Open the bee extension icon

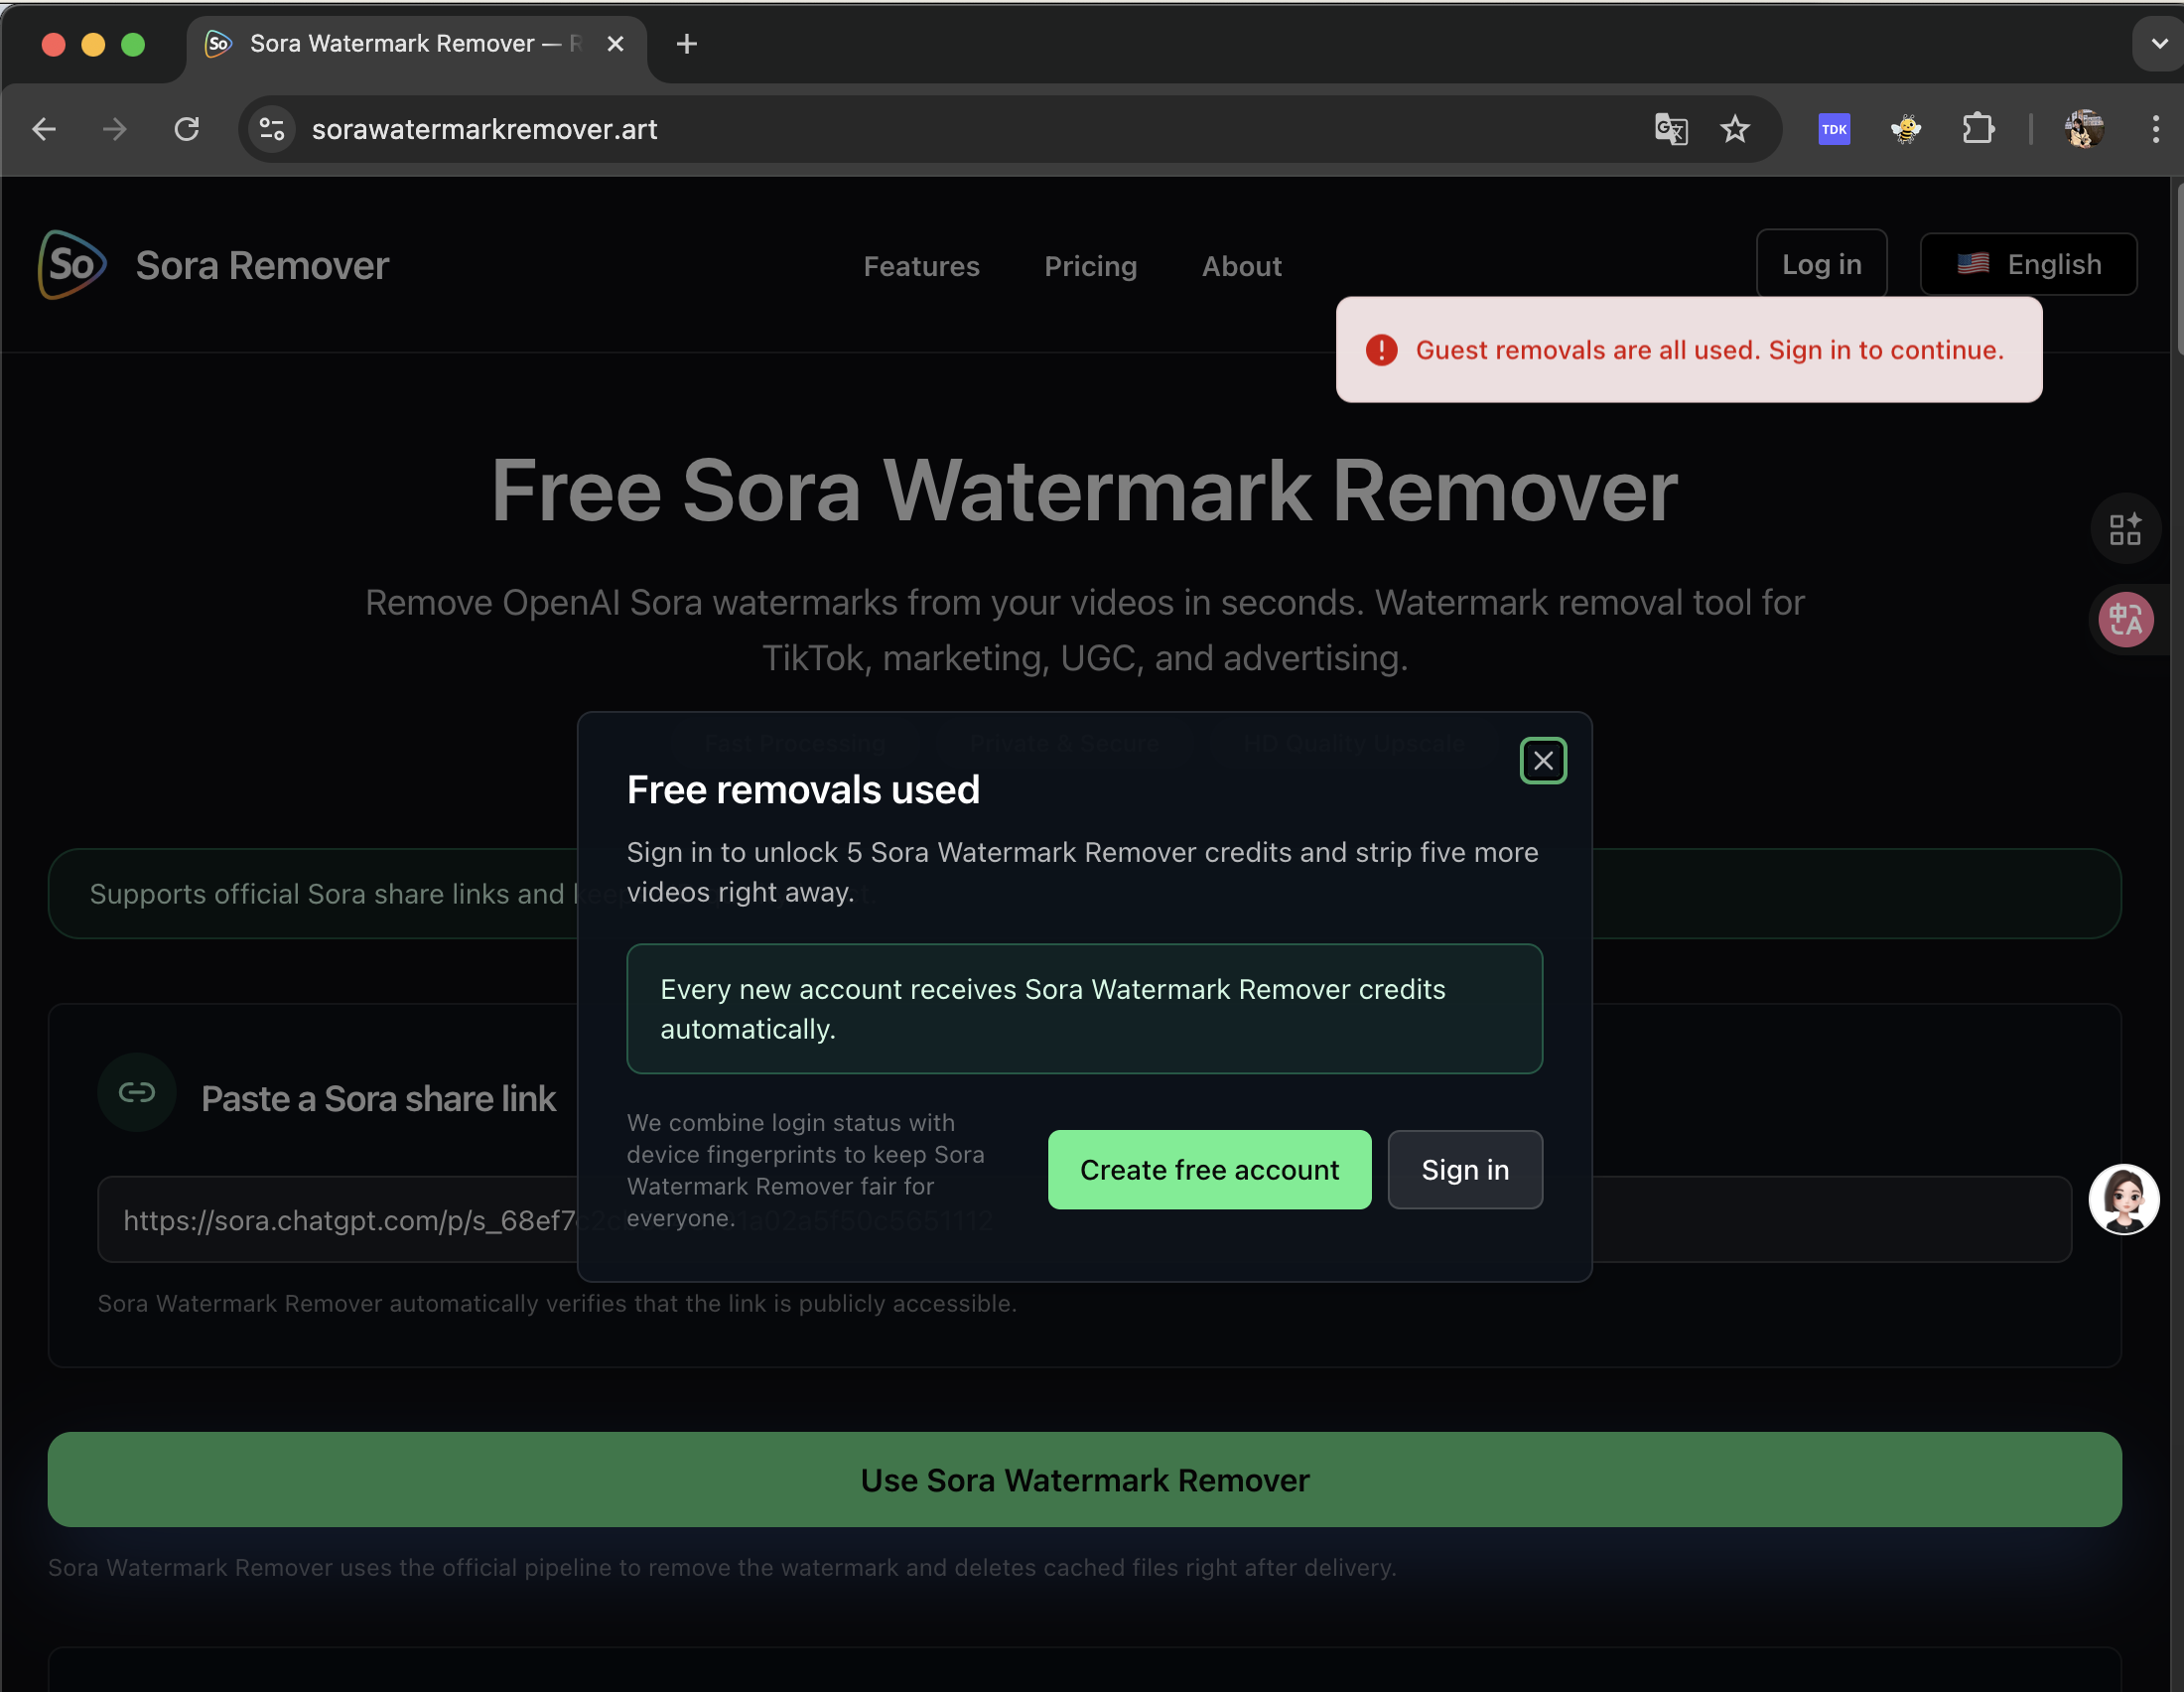[x=1905, y=129]
